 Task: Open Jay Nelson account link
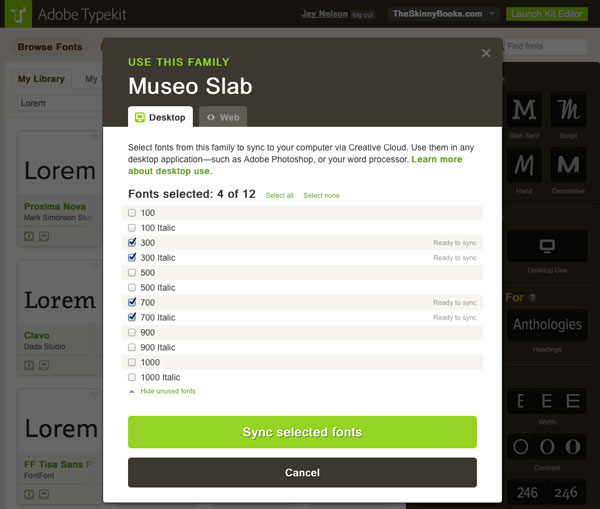[324, 14]
